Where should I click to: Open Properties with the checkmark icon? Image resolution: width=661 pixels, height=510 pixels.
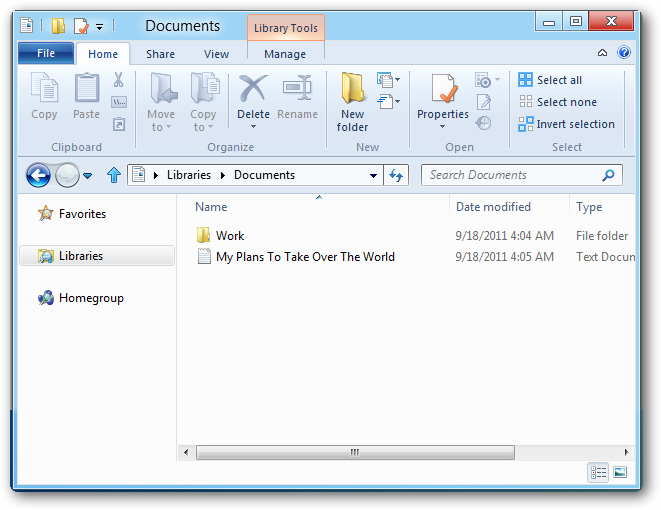[445, 88]
